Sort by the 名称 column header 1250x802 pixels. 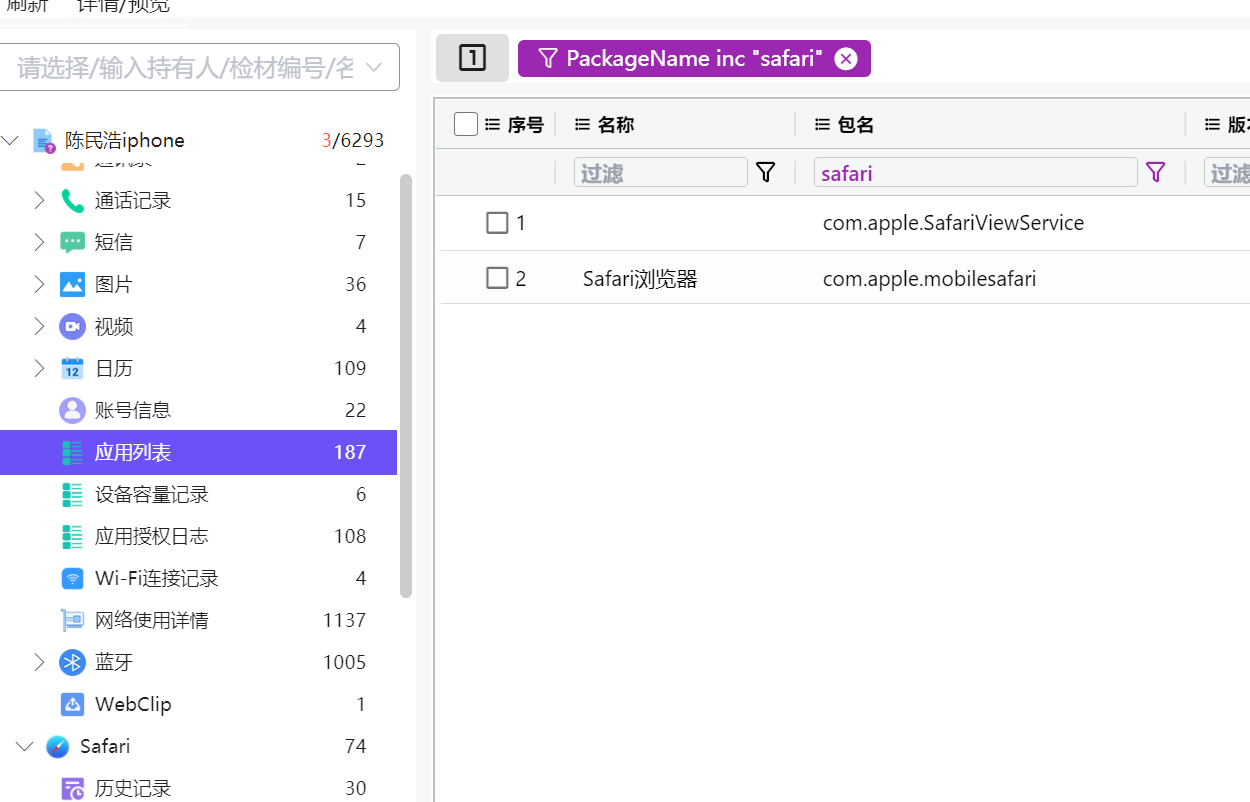pos(616,125)
